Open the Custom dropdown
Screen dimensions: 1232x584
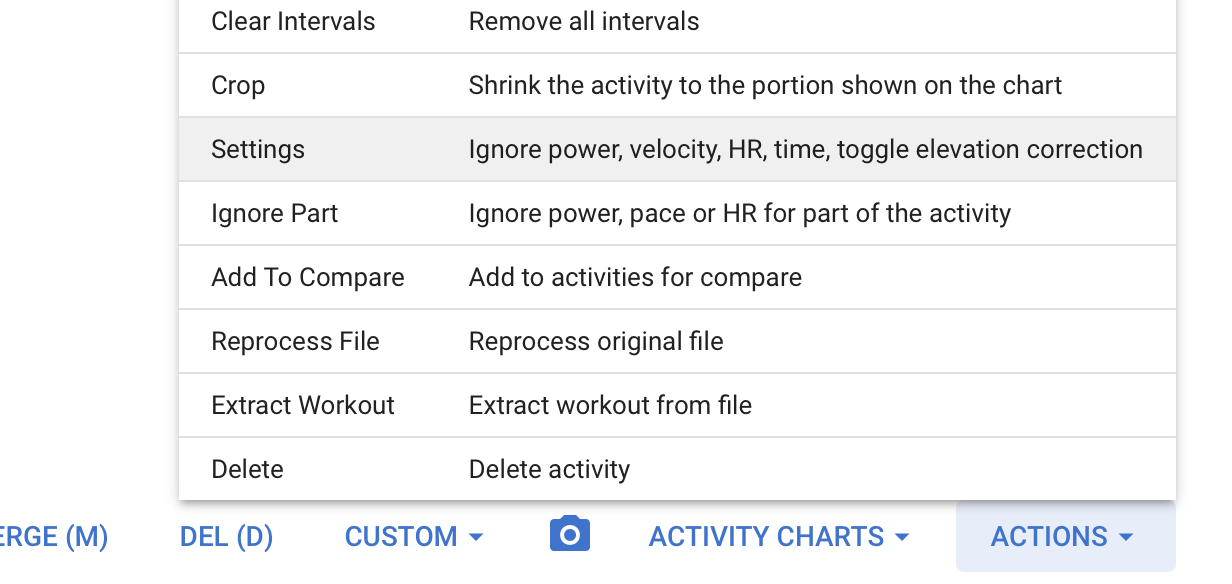coord(414,537)
